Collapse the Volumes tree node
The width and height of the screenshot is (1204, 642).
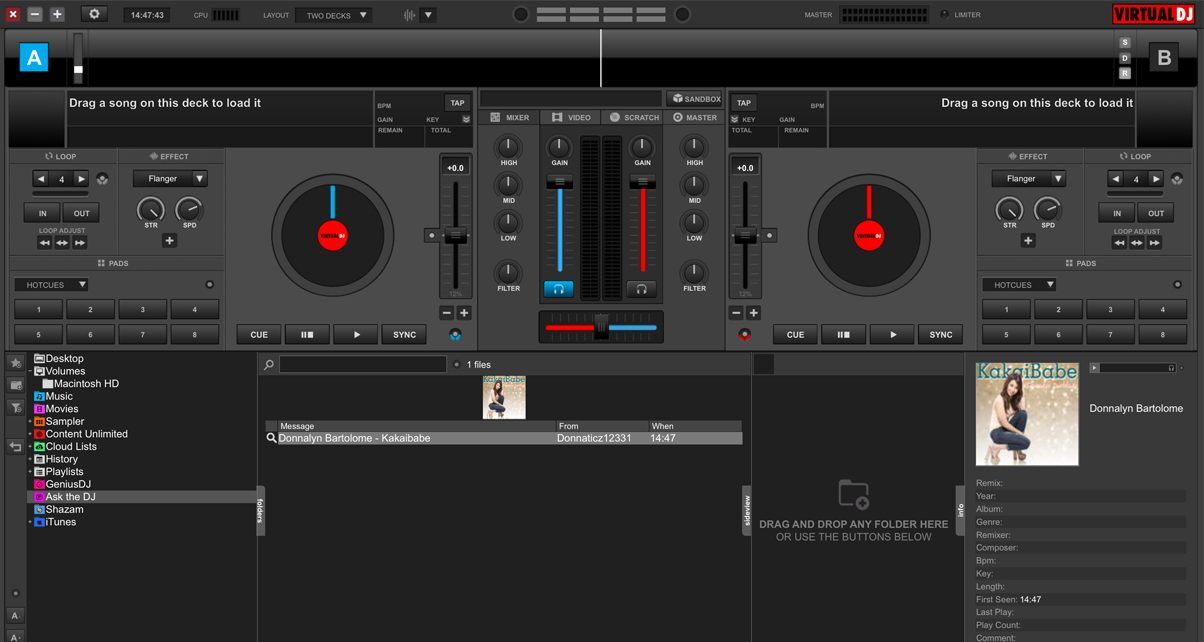point(30,371)
